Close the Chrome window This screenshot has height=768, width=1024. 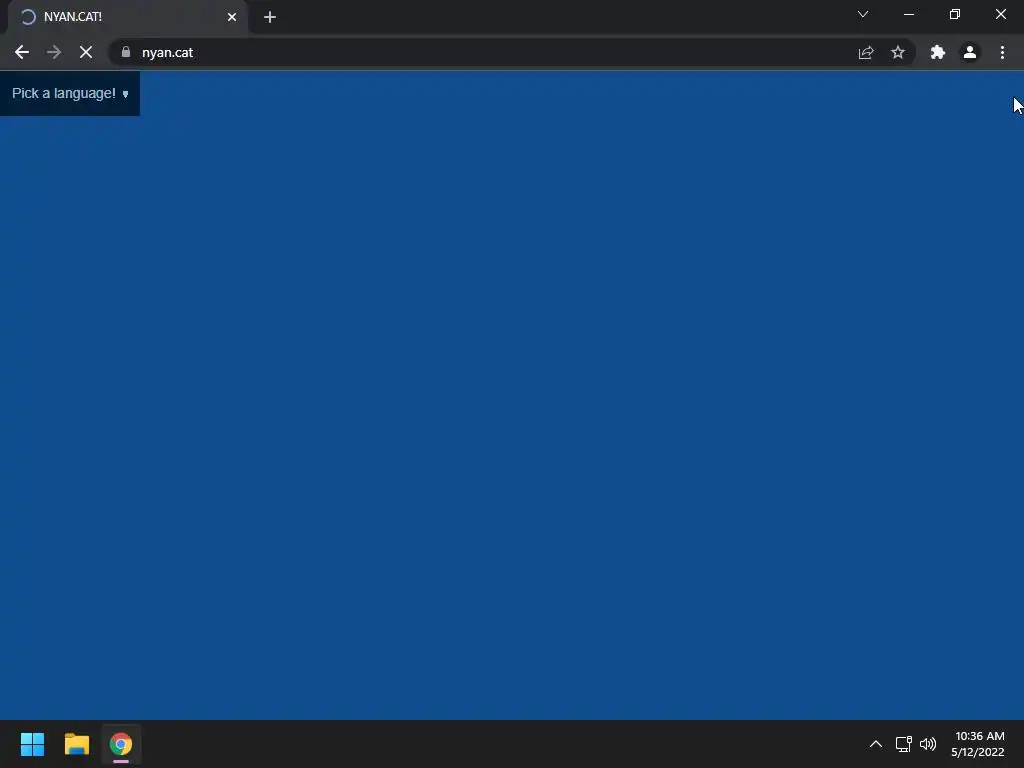click(x=1000, y=14)
